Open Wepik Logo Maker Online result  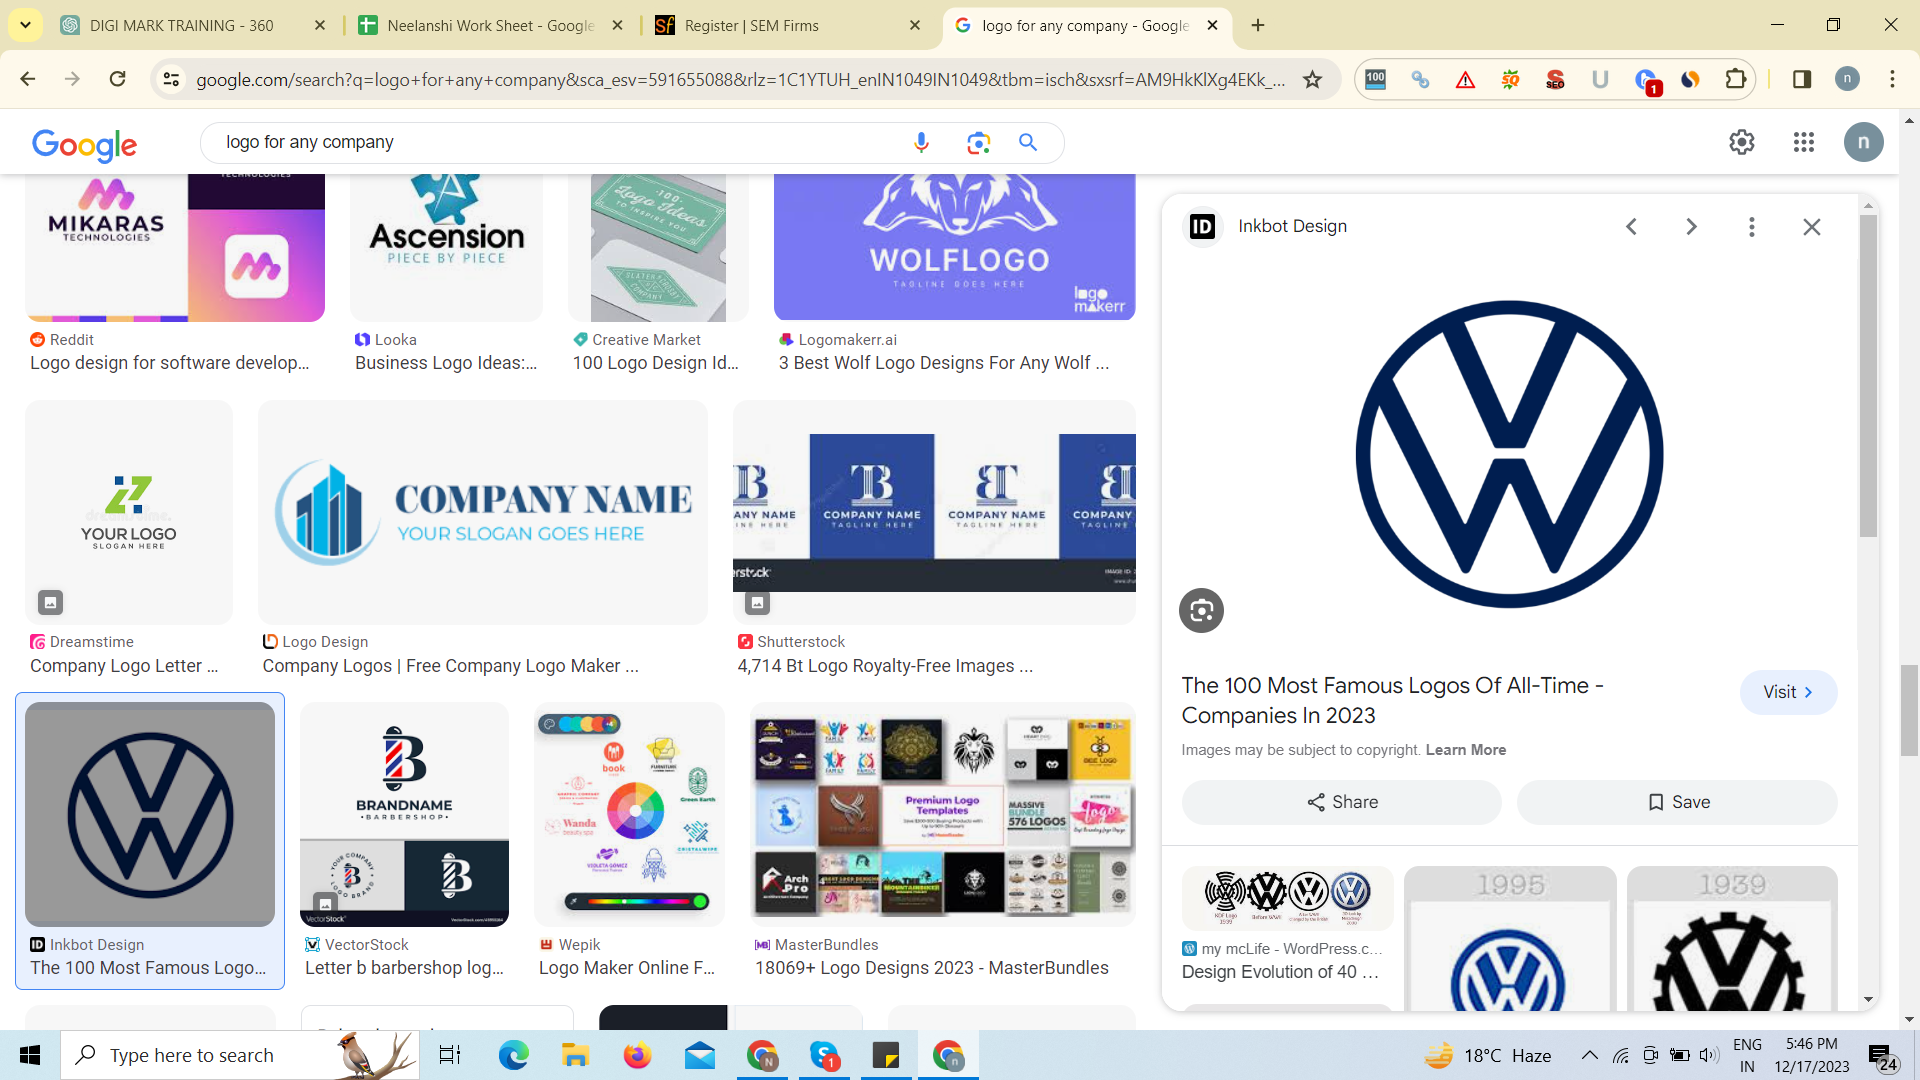tap(627, 968)
